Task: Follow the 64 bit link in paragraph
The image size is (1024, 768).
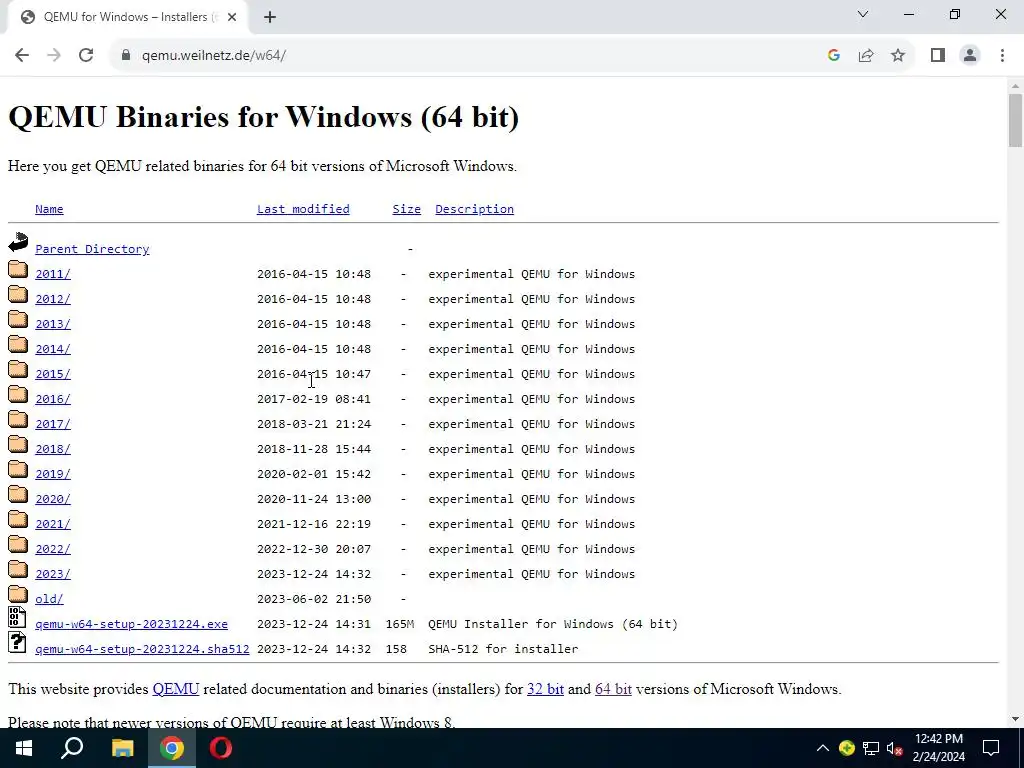Action: pos(613,689)
